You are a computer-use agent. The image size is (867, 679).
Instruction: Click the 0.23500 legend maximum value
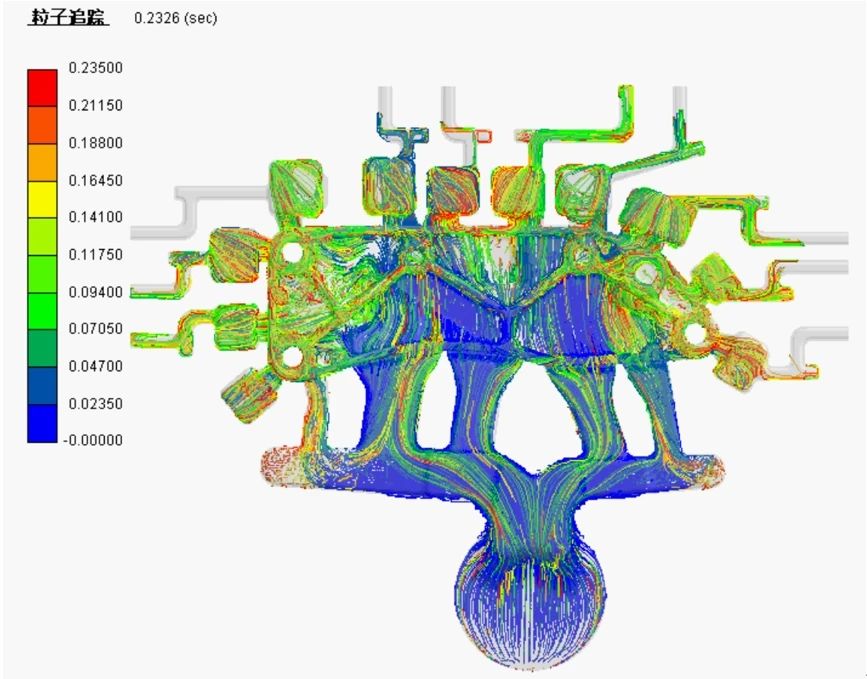[x=94, y=67]
